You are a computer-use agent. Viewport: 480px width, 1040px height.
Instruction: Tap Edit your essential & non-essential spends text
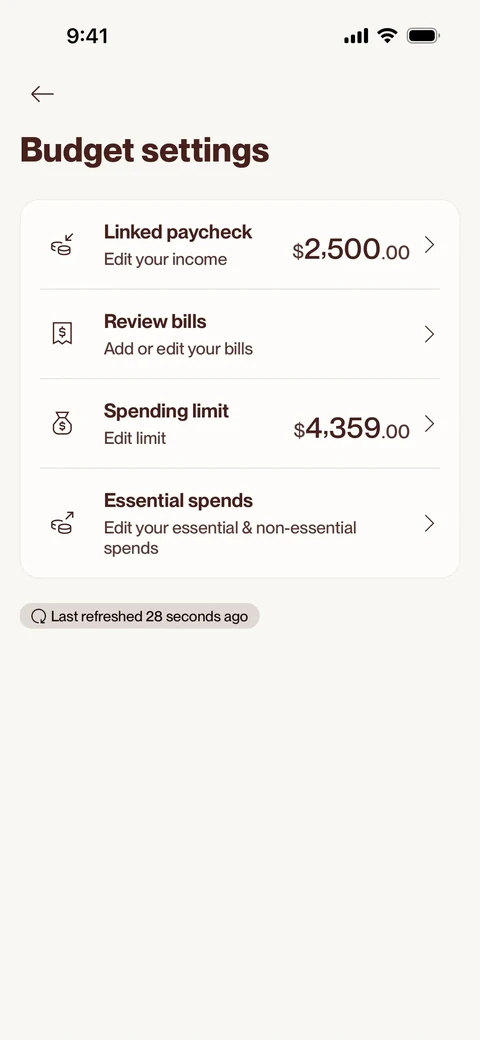pyautogui.click(x=230, y=538)
